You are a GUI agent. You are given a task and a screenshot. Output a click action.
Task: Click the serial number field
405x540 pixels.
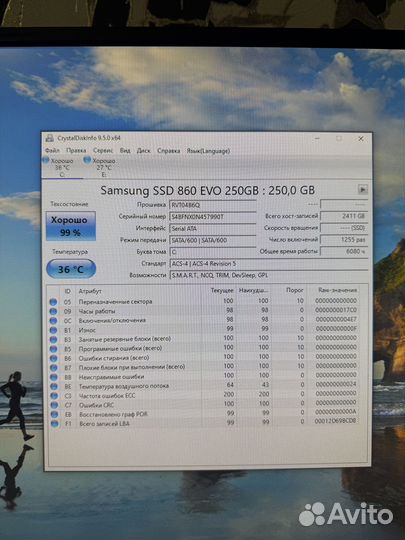(212, 217)
